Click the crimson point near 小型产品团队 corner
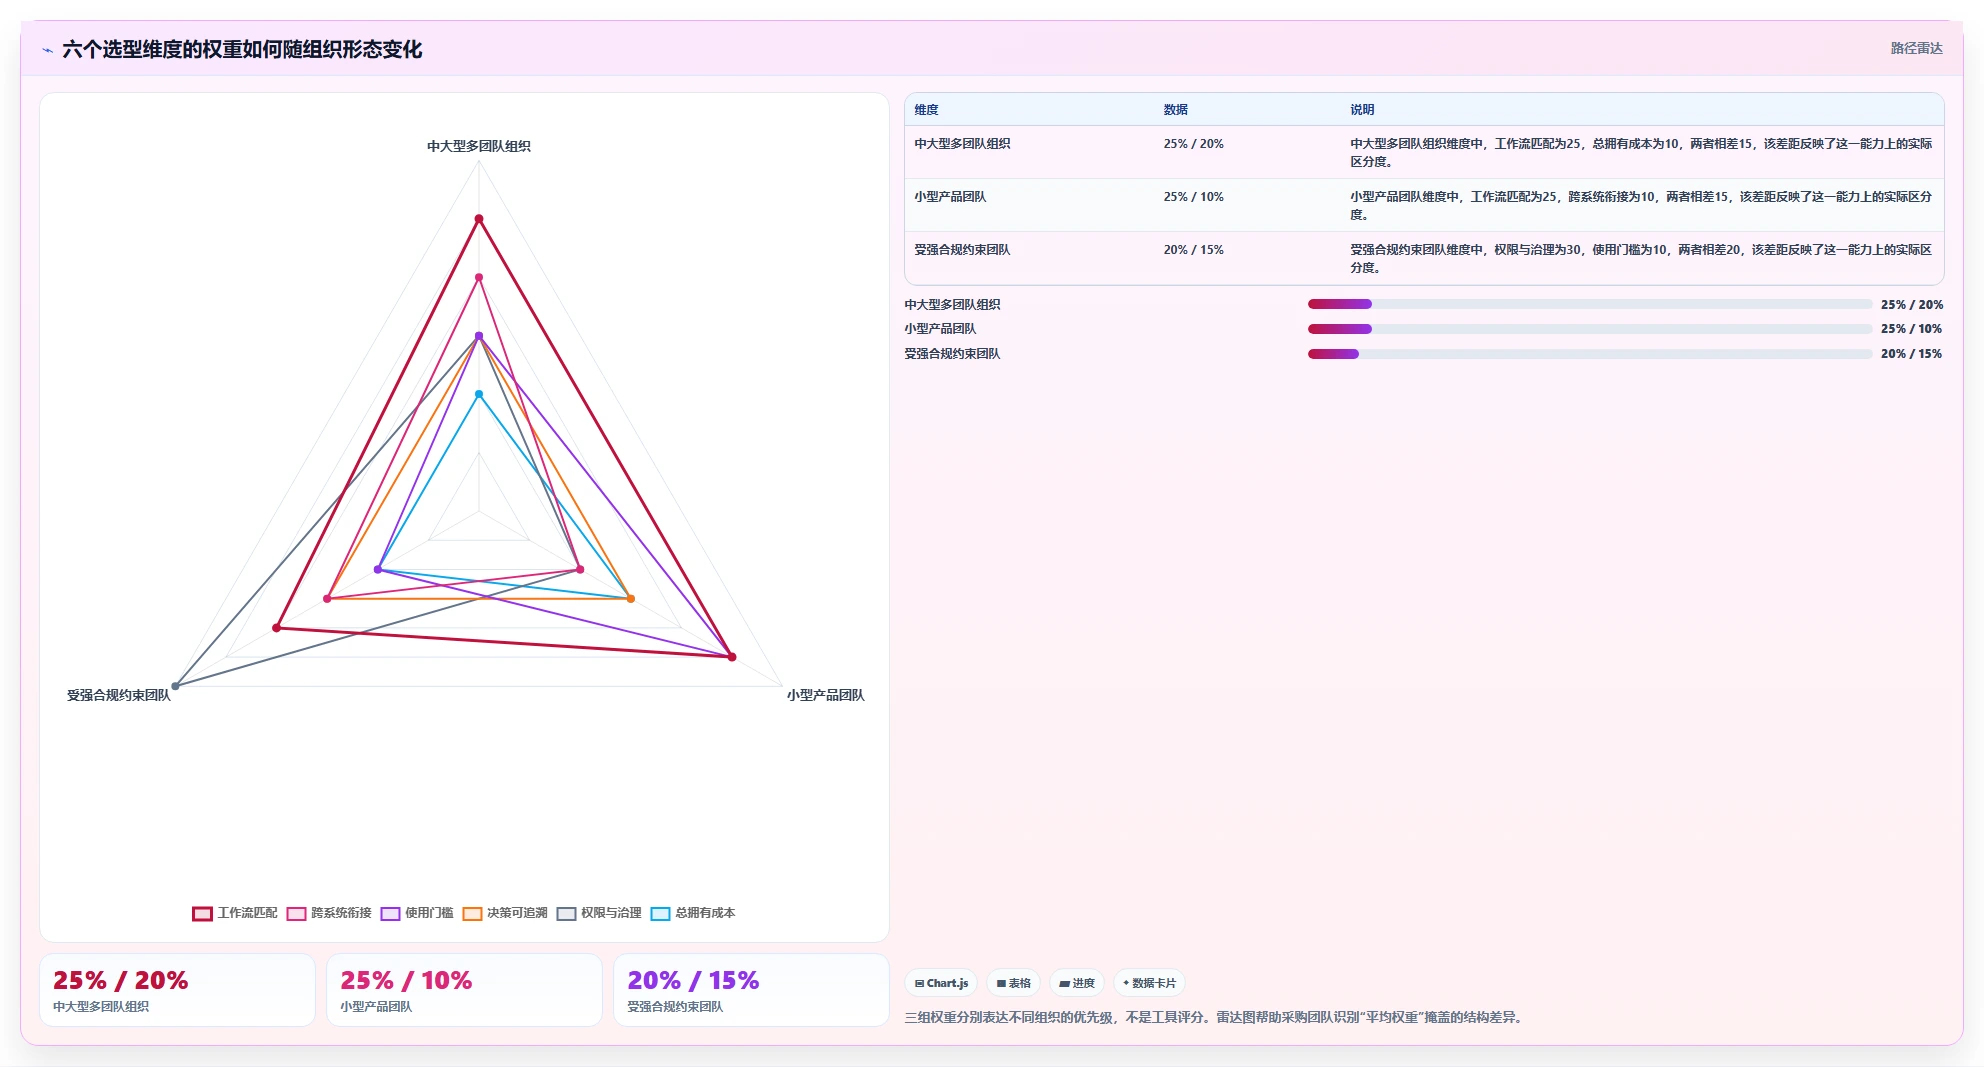1984x1067 pixels. 732,657
